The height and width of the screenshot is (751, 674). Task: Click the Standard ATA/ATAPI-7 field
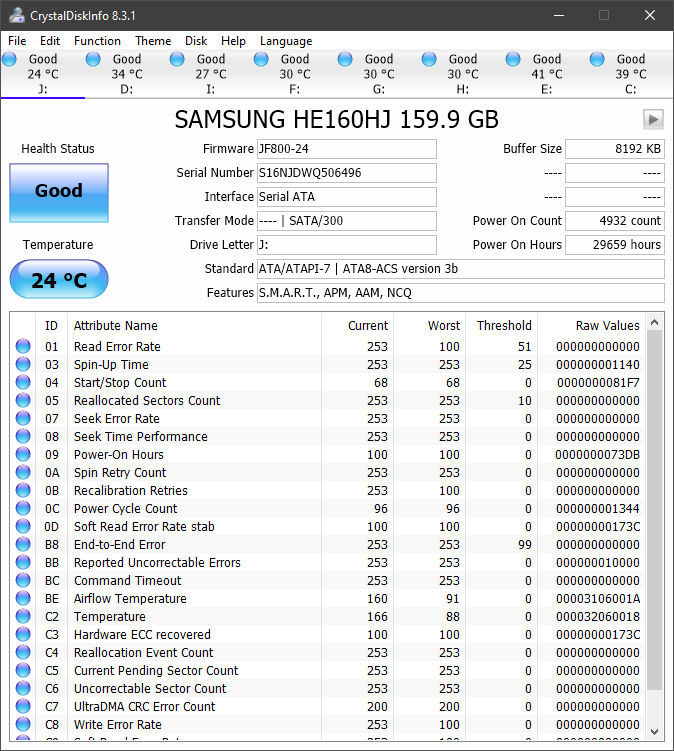point(461,269)
